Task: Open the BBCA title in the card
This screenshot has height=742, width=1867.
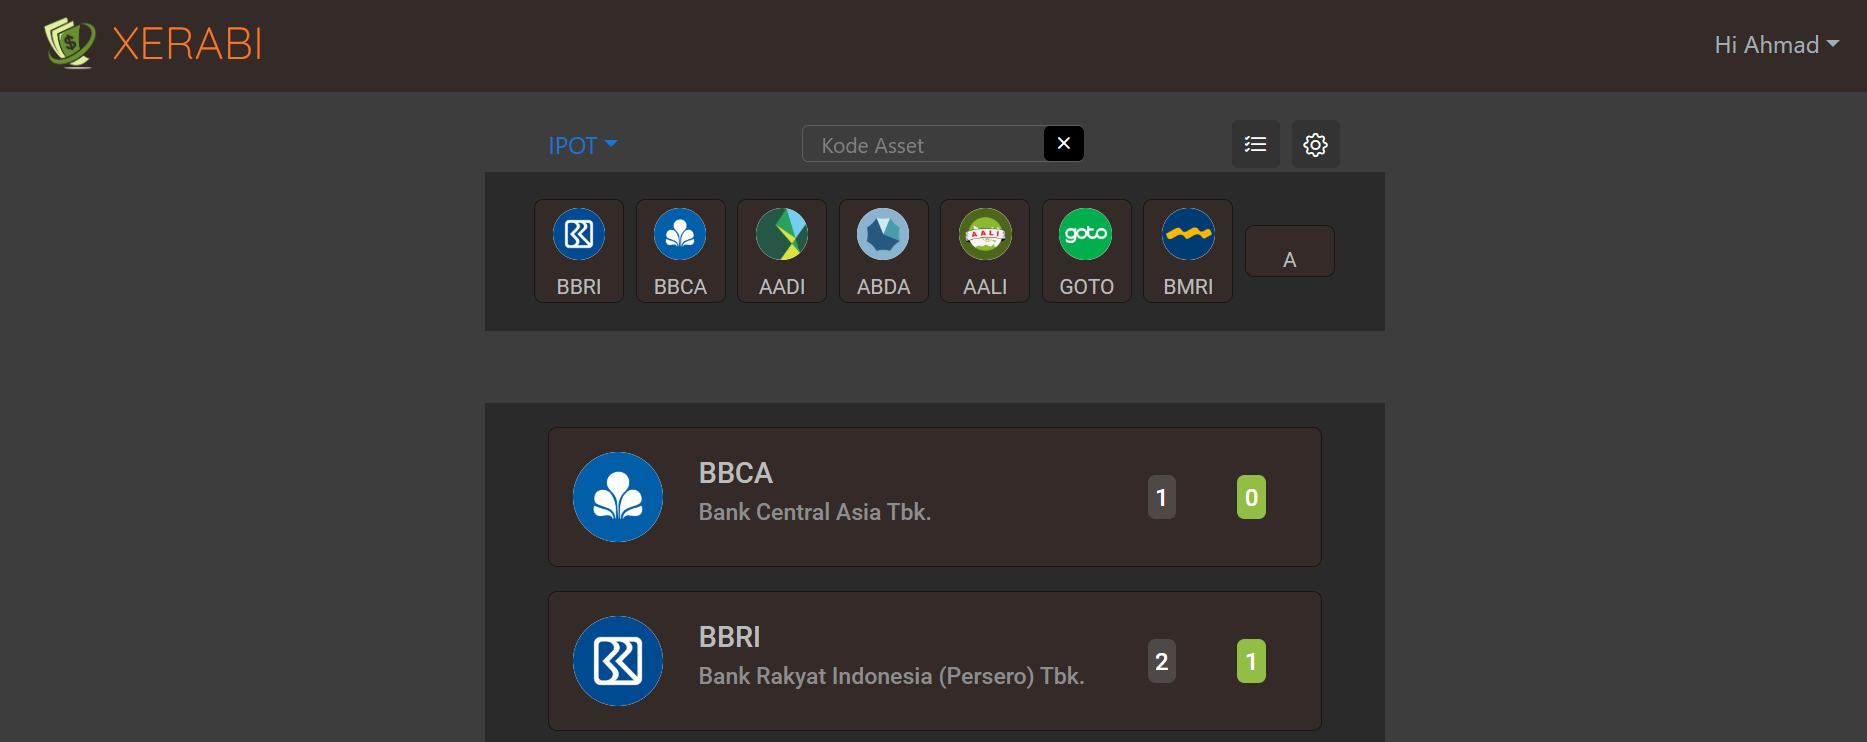Action: (x=736, y=473)
